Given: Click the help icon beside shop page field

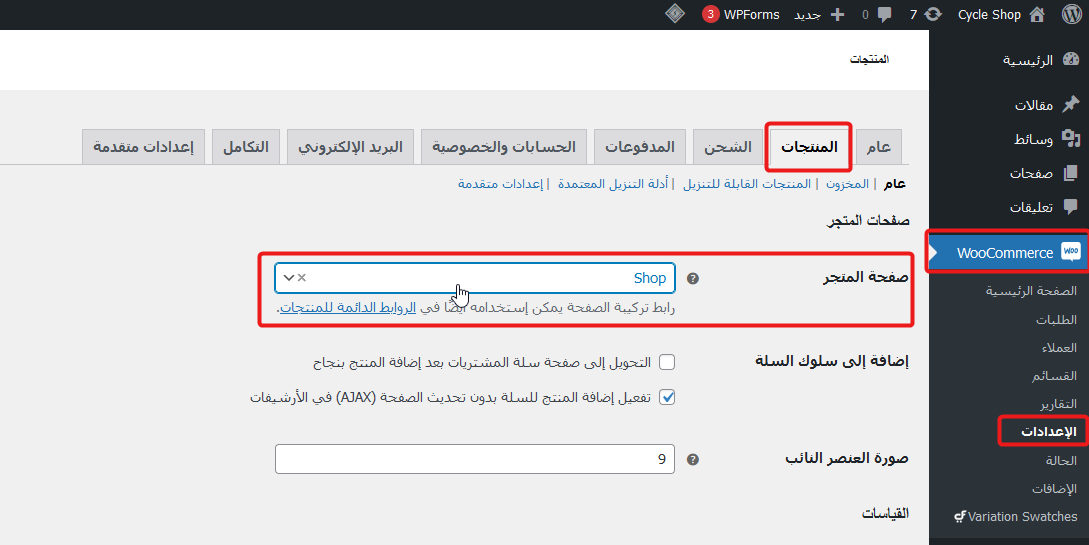Looking at the screenshot, I should click(692, 278).
